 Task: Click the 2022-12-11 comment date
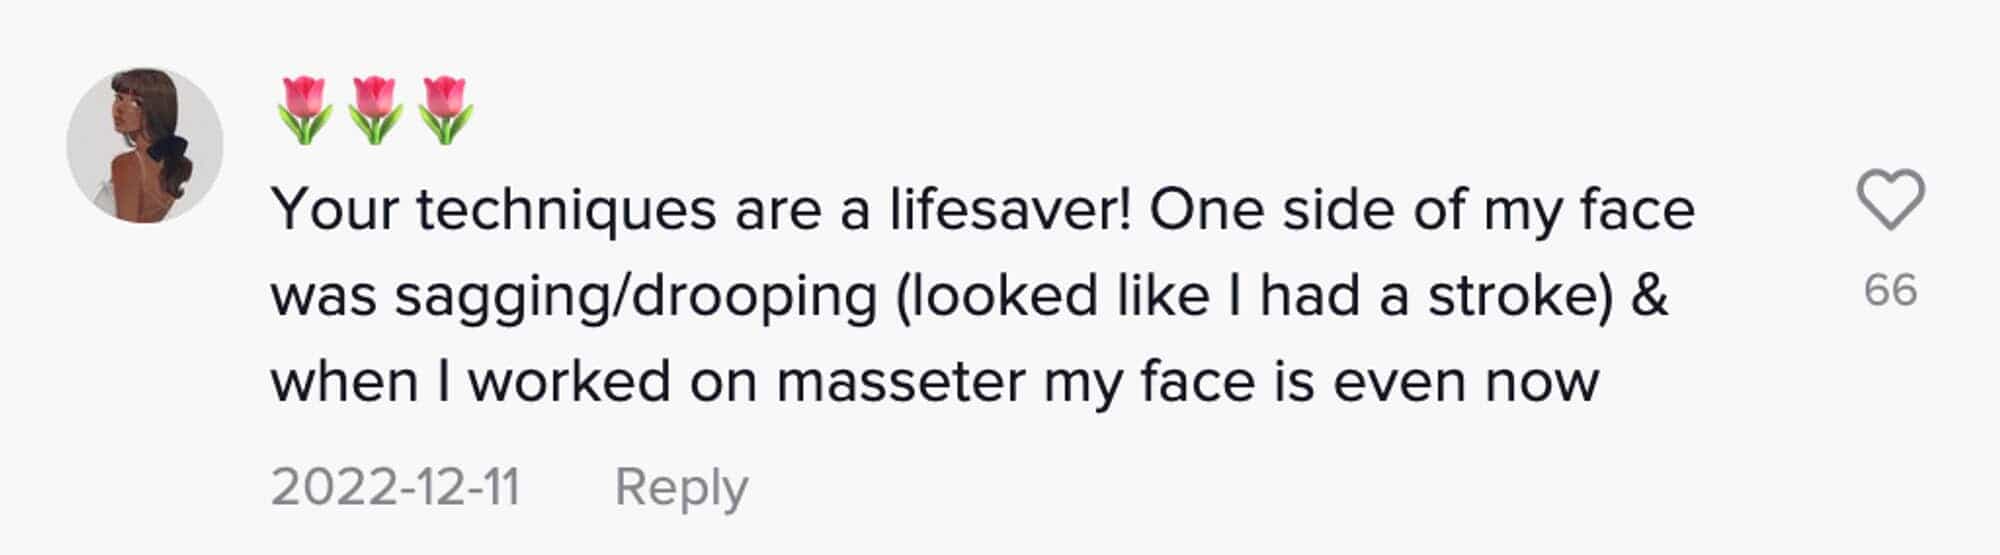[x=395, y=488]
